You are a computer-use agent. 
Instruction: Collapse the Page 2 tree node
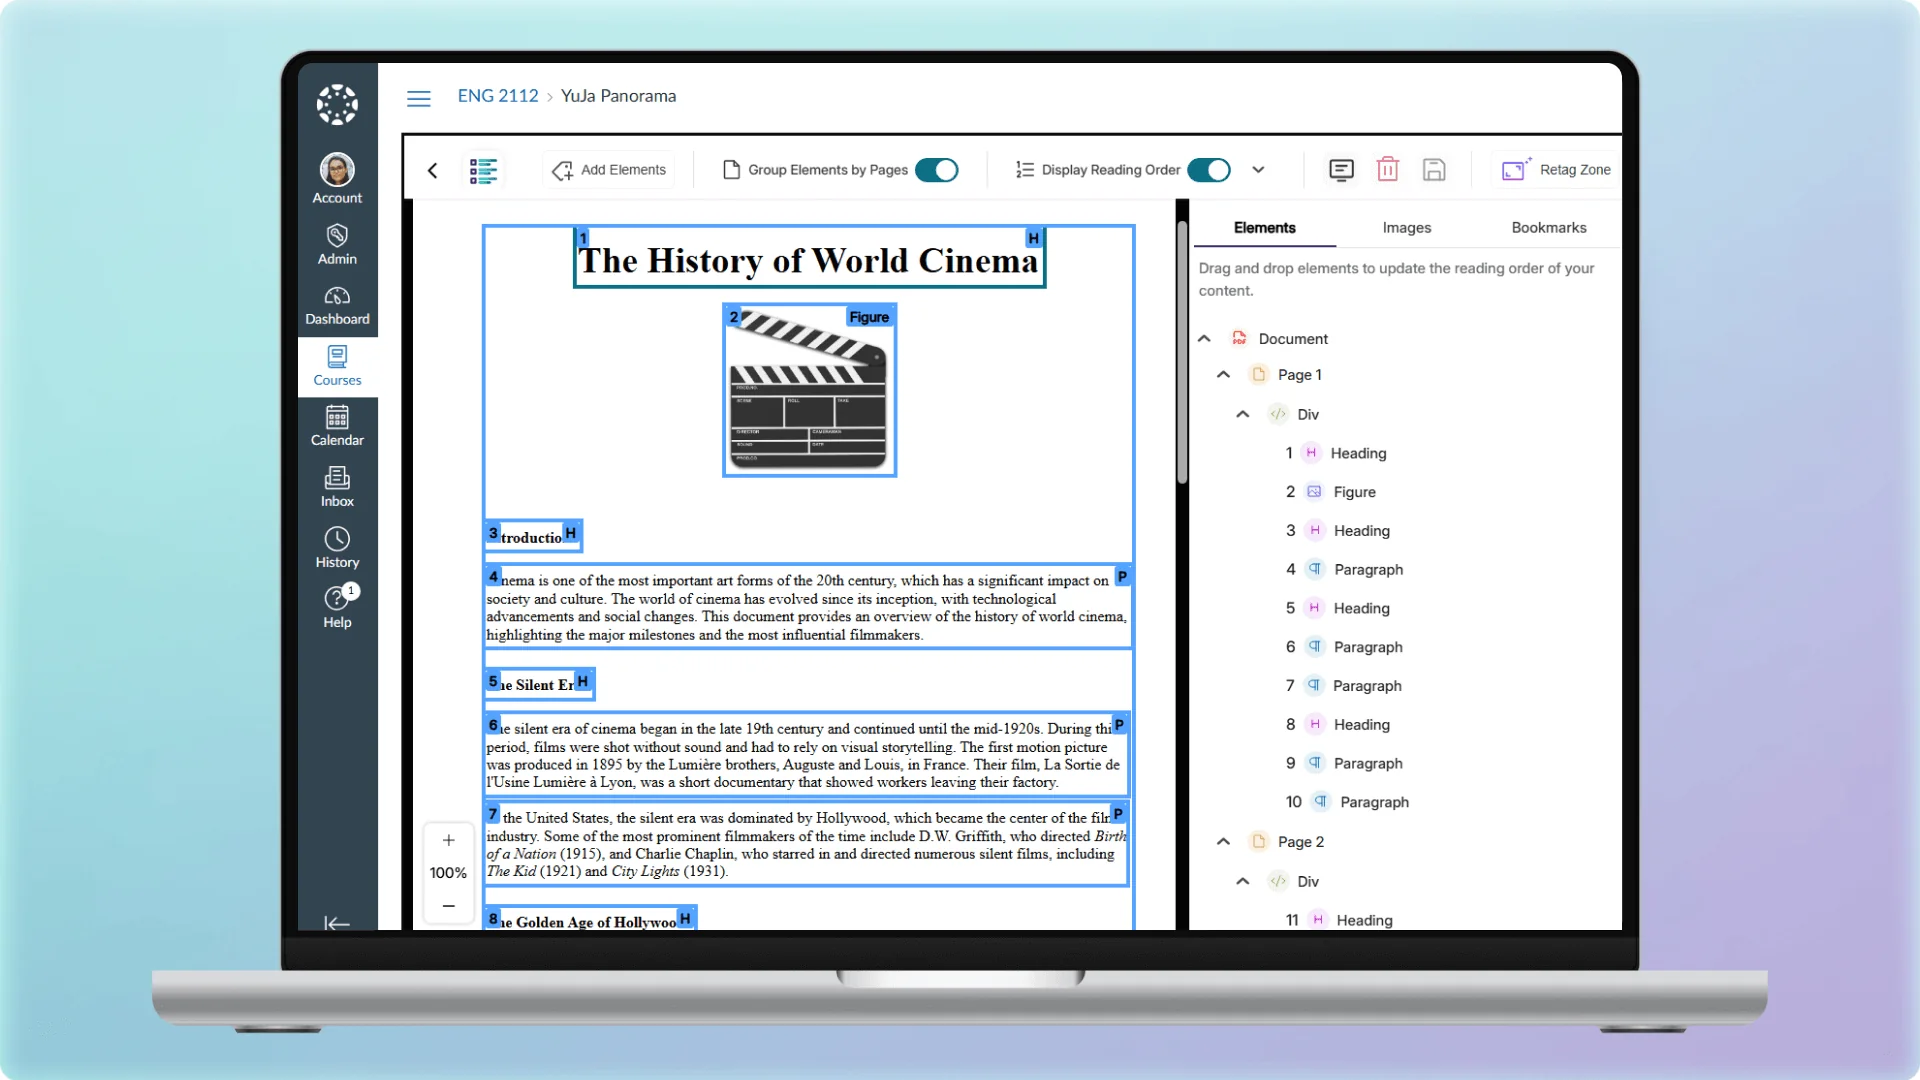point(1223,842)
